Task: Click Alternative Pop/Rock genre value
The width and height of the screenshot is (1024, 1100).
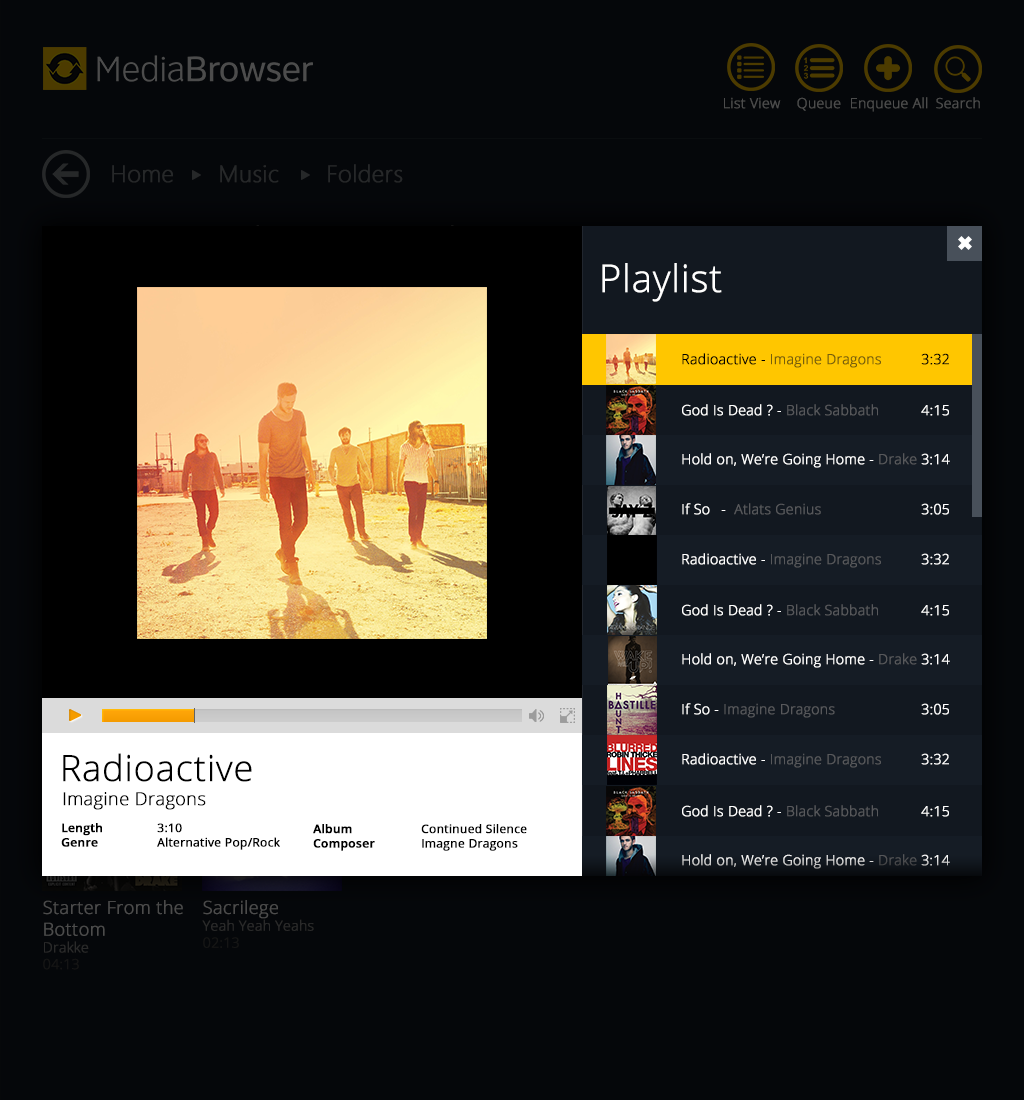Action: coord(218,843)
